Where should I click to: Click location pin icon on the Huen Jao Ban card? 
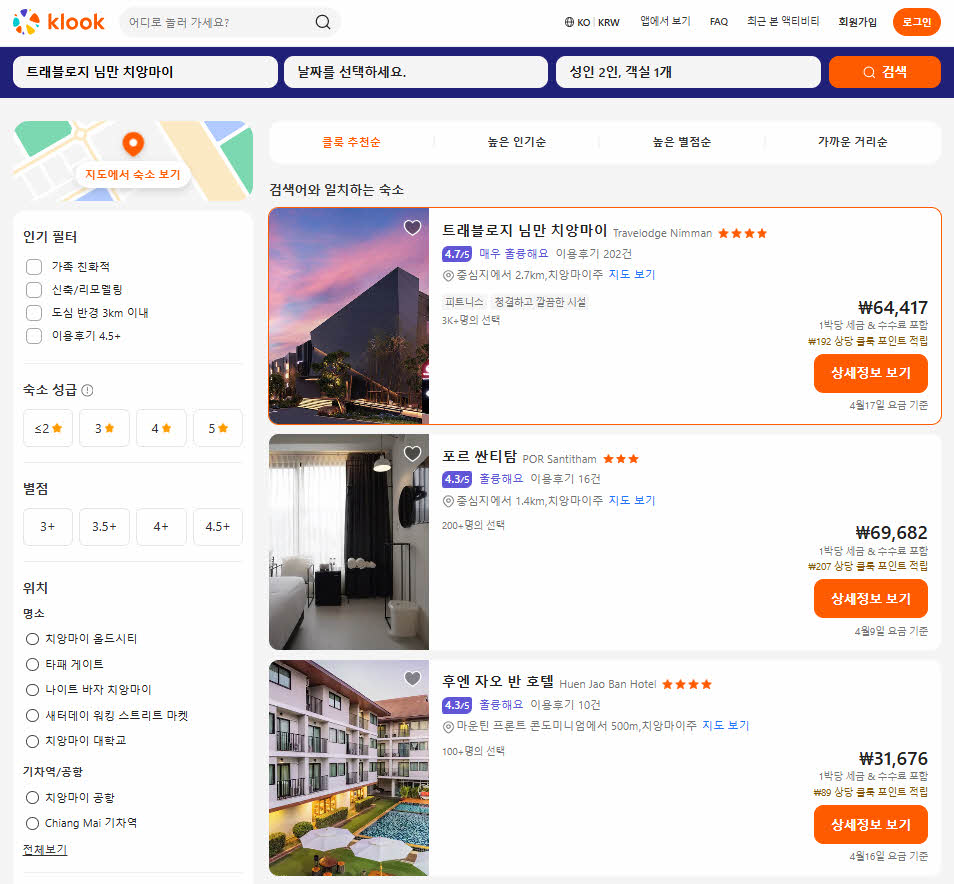(448, 726)
